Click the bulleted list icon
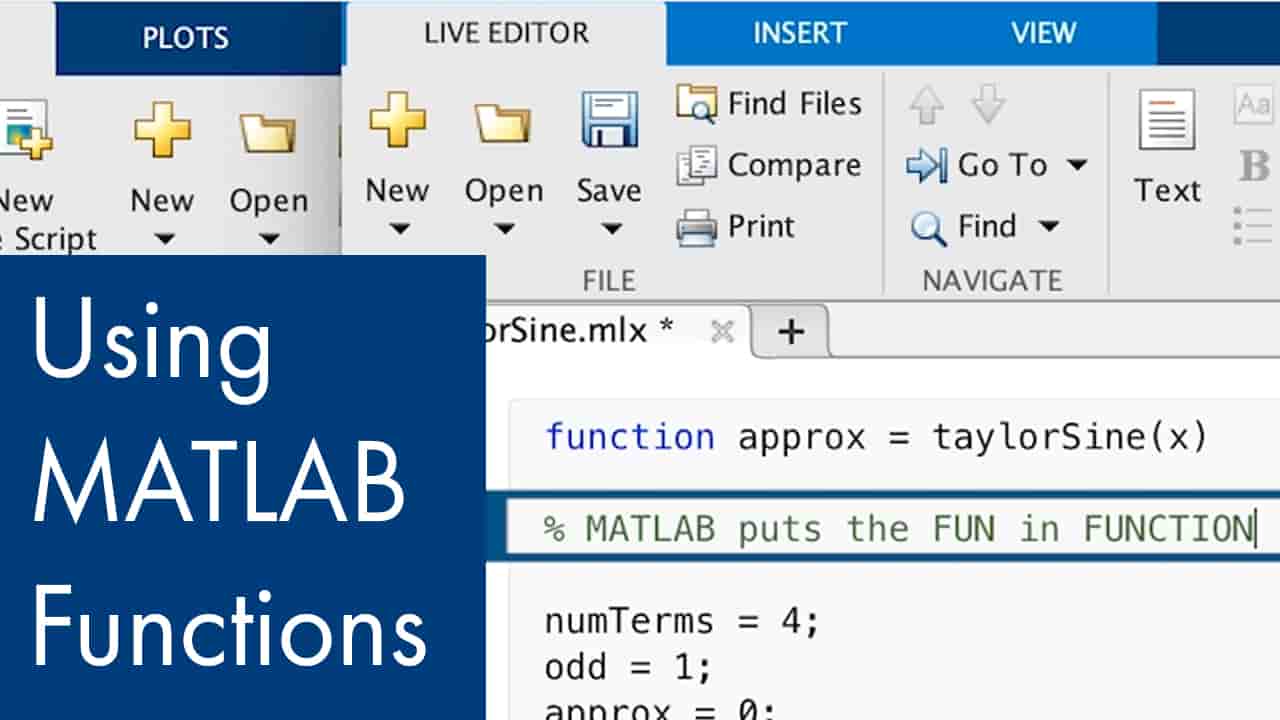Image resolution: width=1280 pixels, height=720 pixels. click(x=1254, y=226)
